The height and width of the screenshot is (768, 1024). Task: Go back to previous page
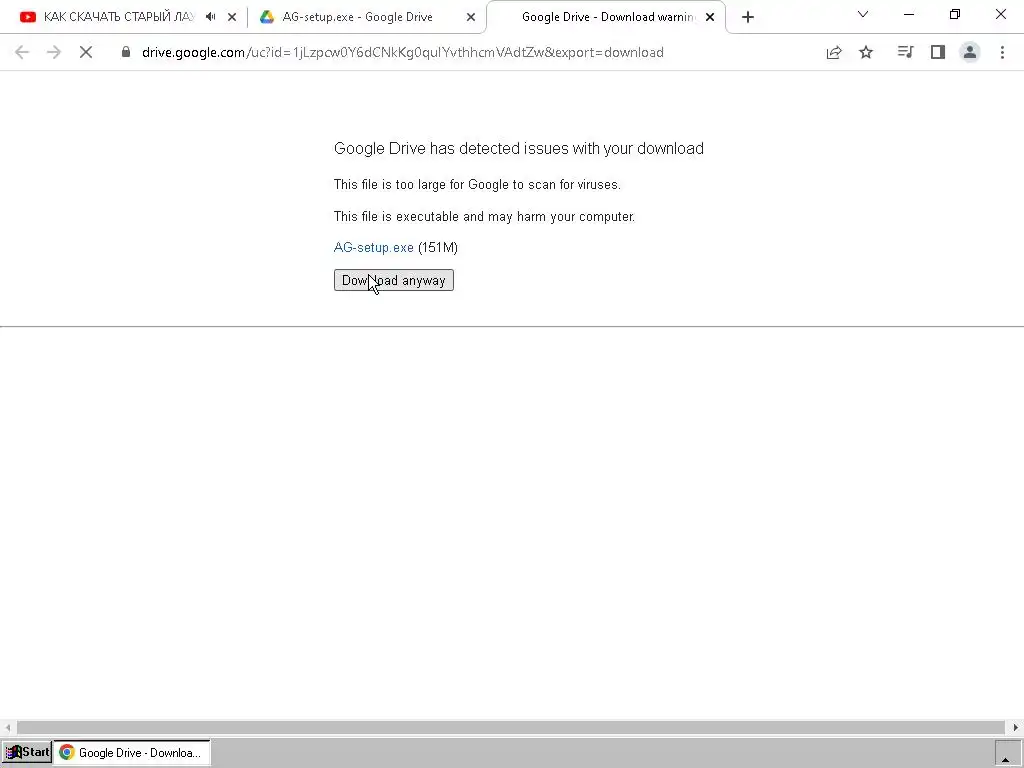tap(22, 52)
